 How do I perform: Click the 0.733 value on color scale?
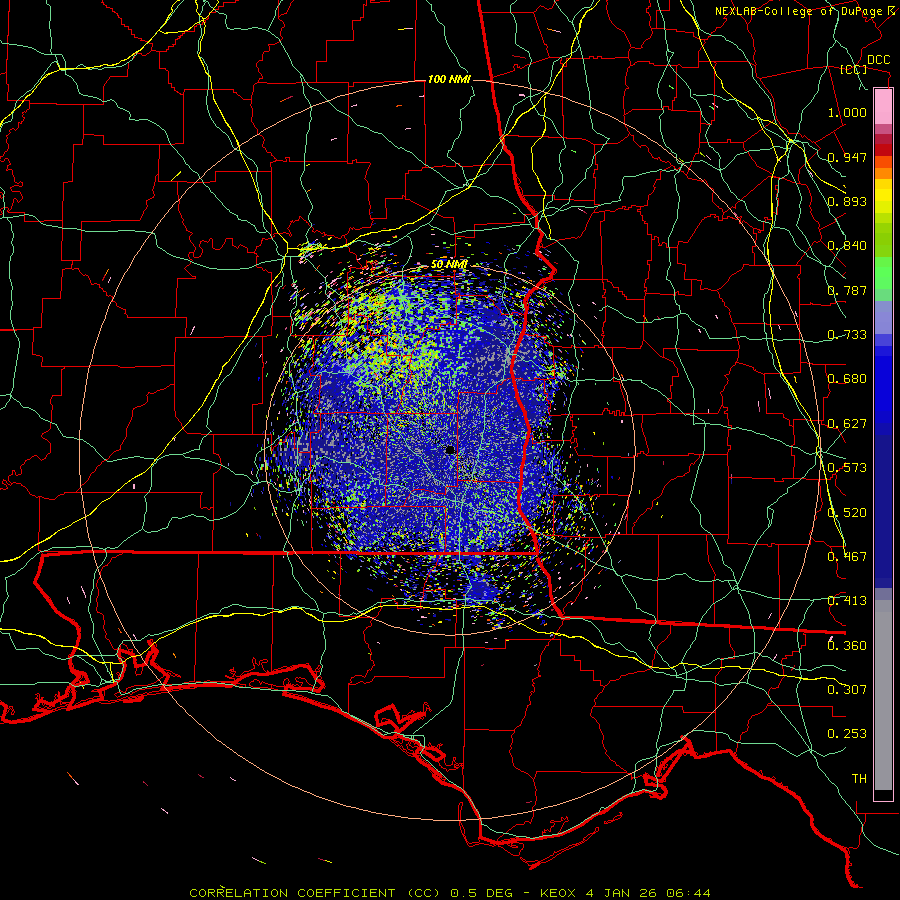tap(847, 335)
